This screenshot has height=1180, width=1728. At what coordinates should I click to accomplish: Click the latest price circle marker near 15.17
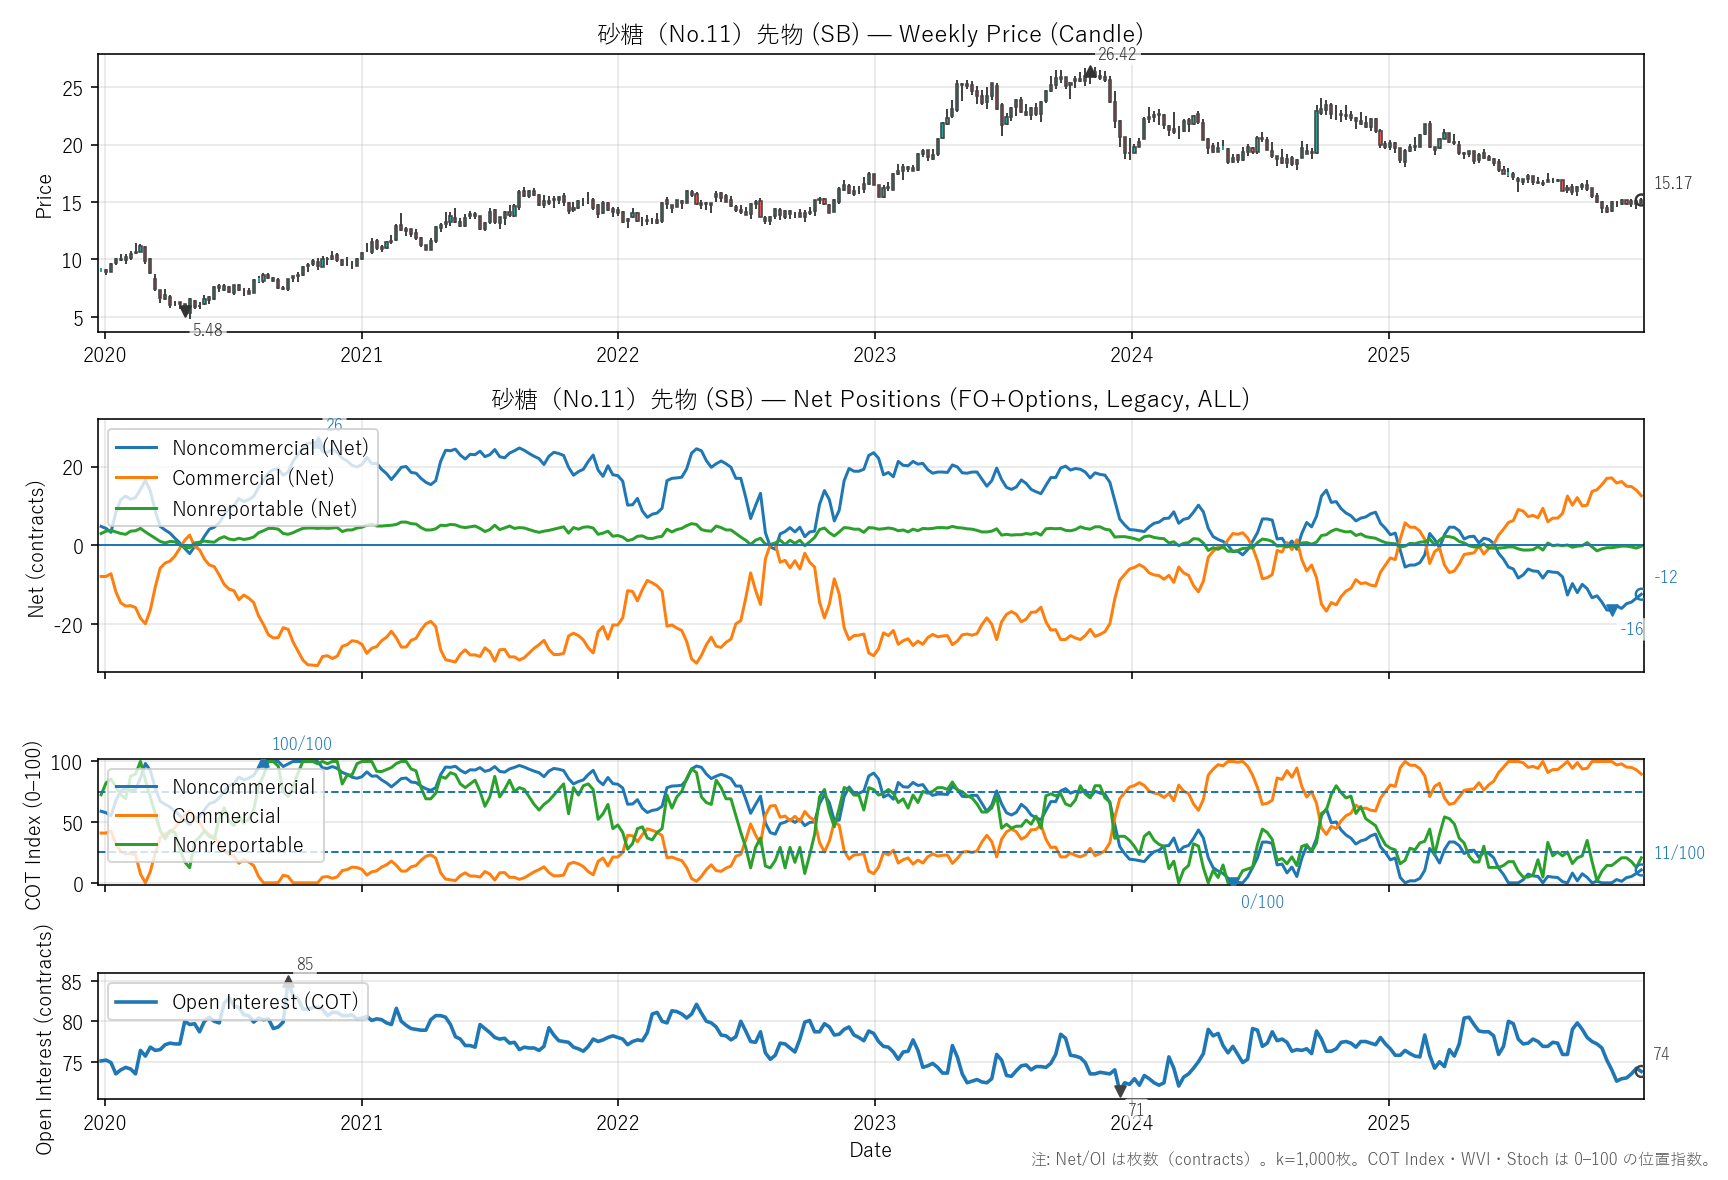(1640, 200)
